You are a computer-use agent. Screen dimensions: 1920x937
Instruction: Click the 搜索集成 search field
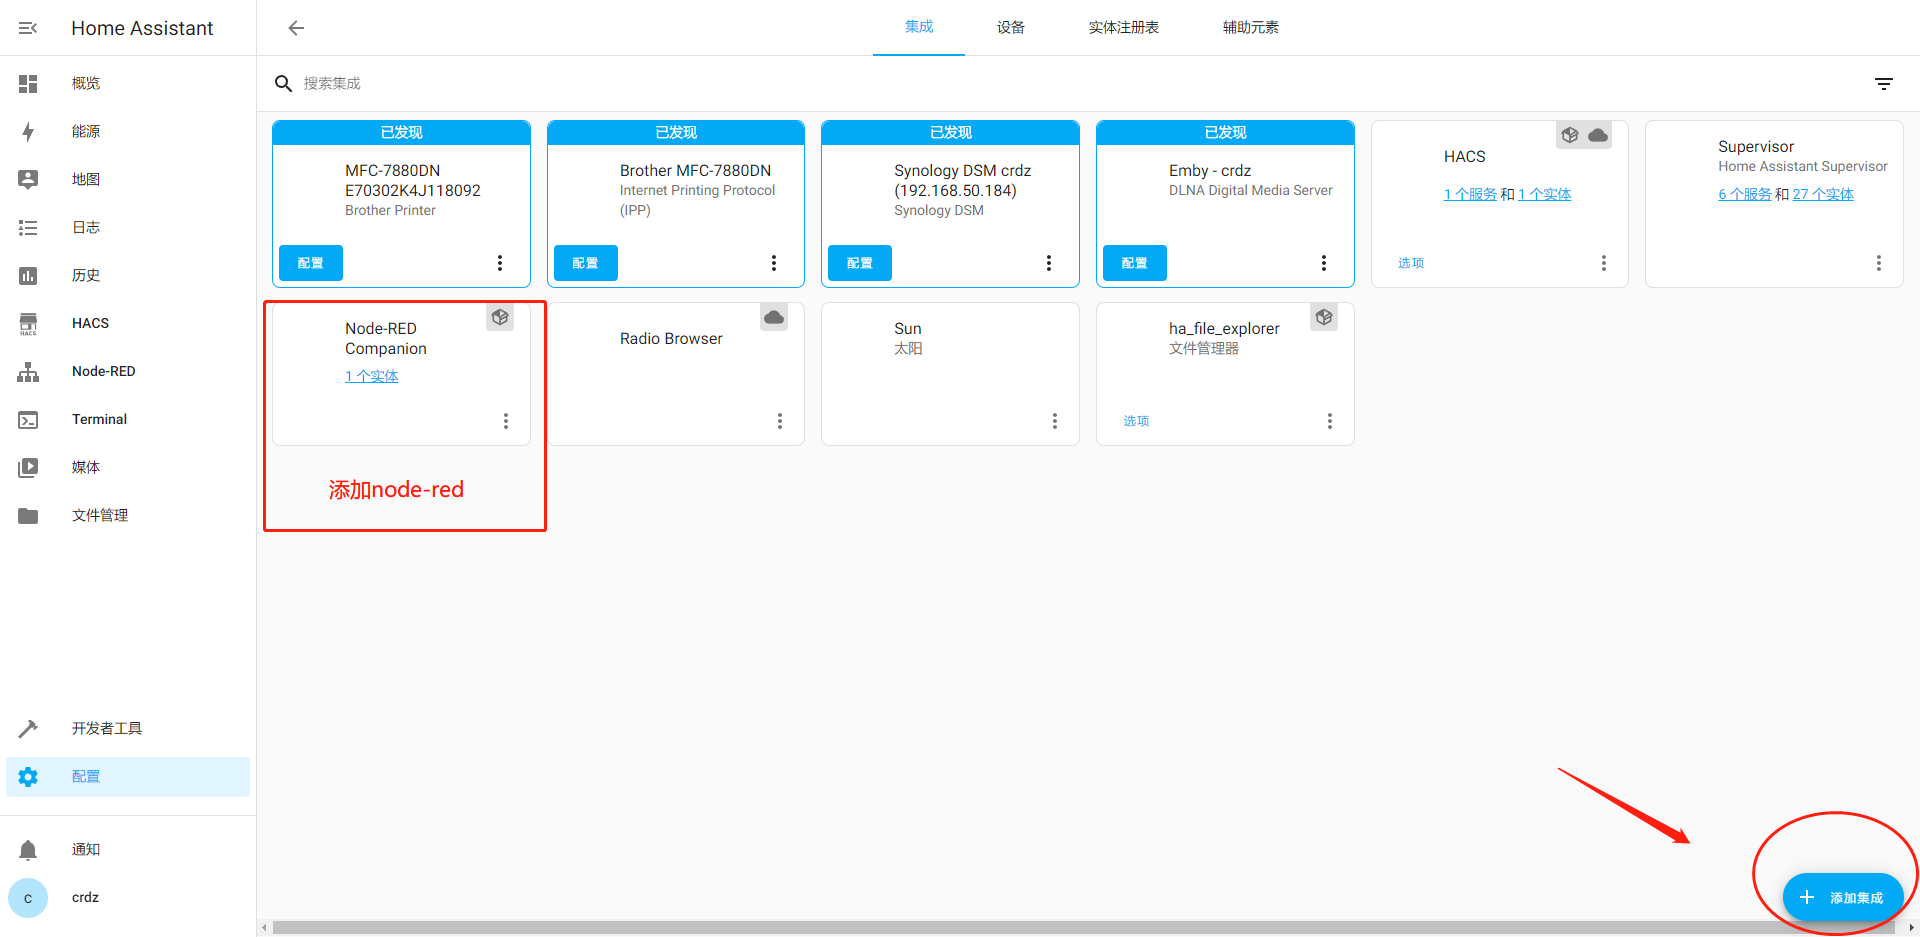(x=600, y=84)
